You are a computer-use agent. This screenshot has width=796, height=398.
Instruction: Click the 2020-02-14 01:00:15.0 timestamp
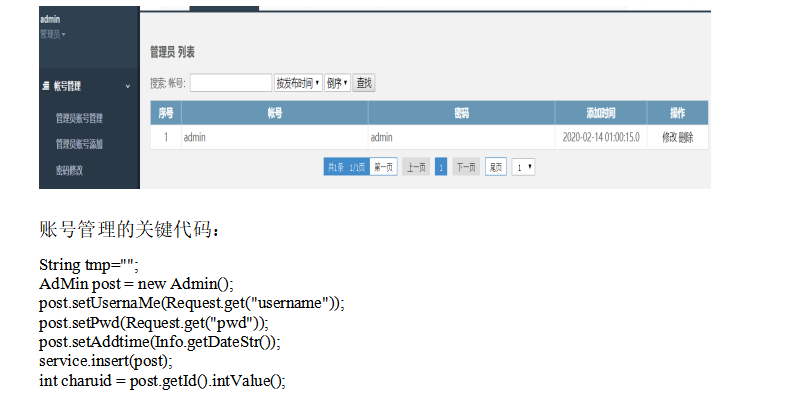pos(601,137)
